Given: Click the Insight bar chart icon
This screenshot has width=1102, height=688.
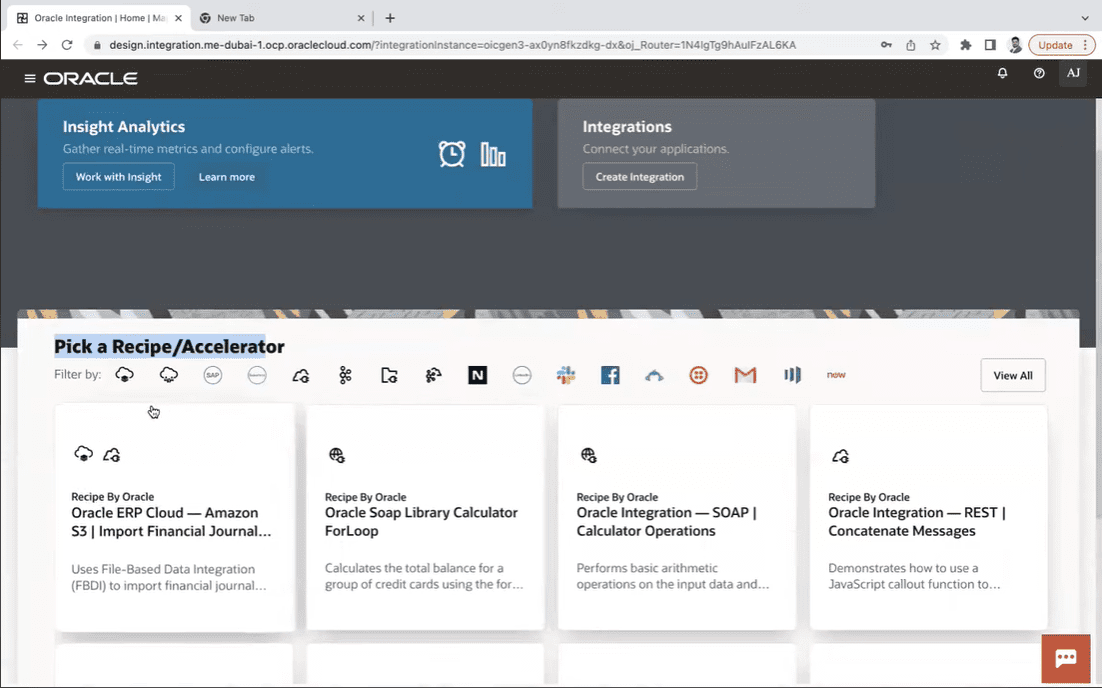Looking at the screenshot, I should tap(493, 155).
